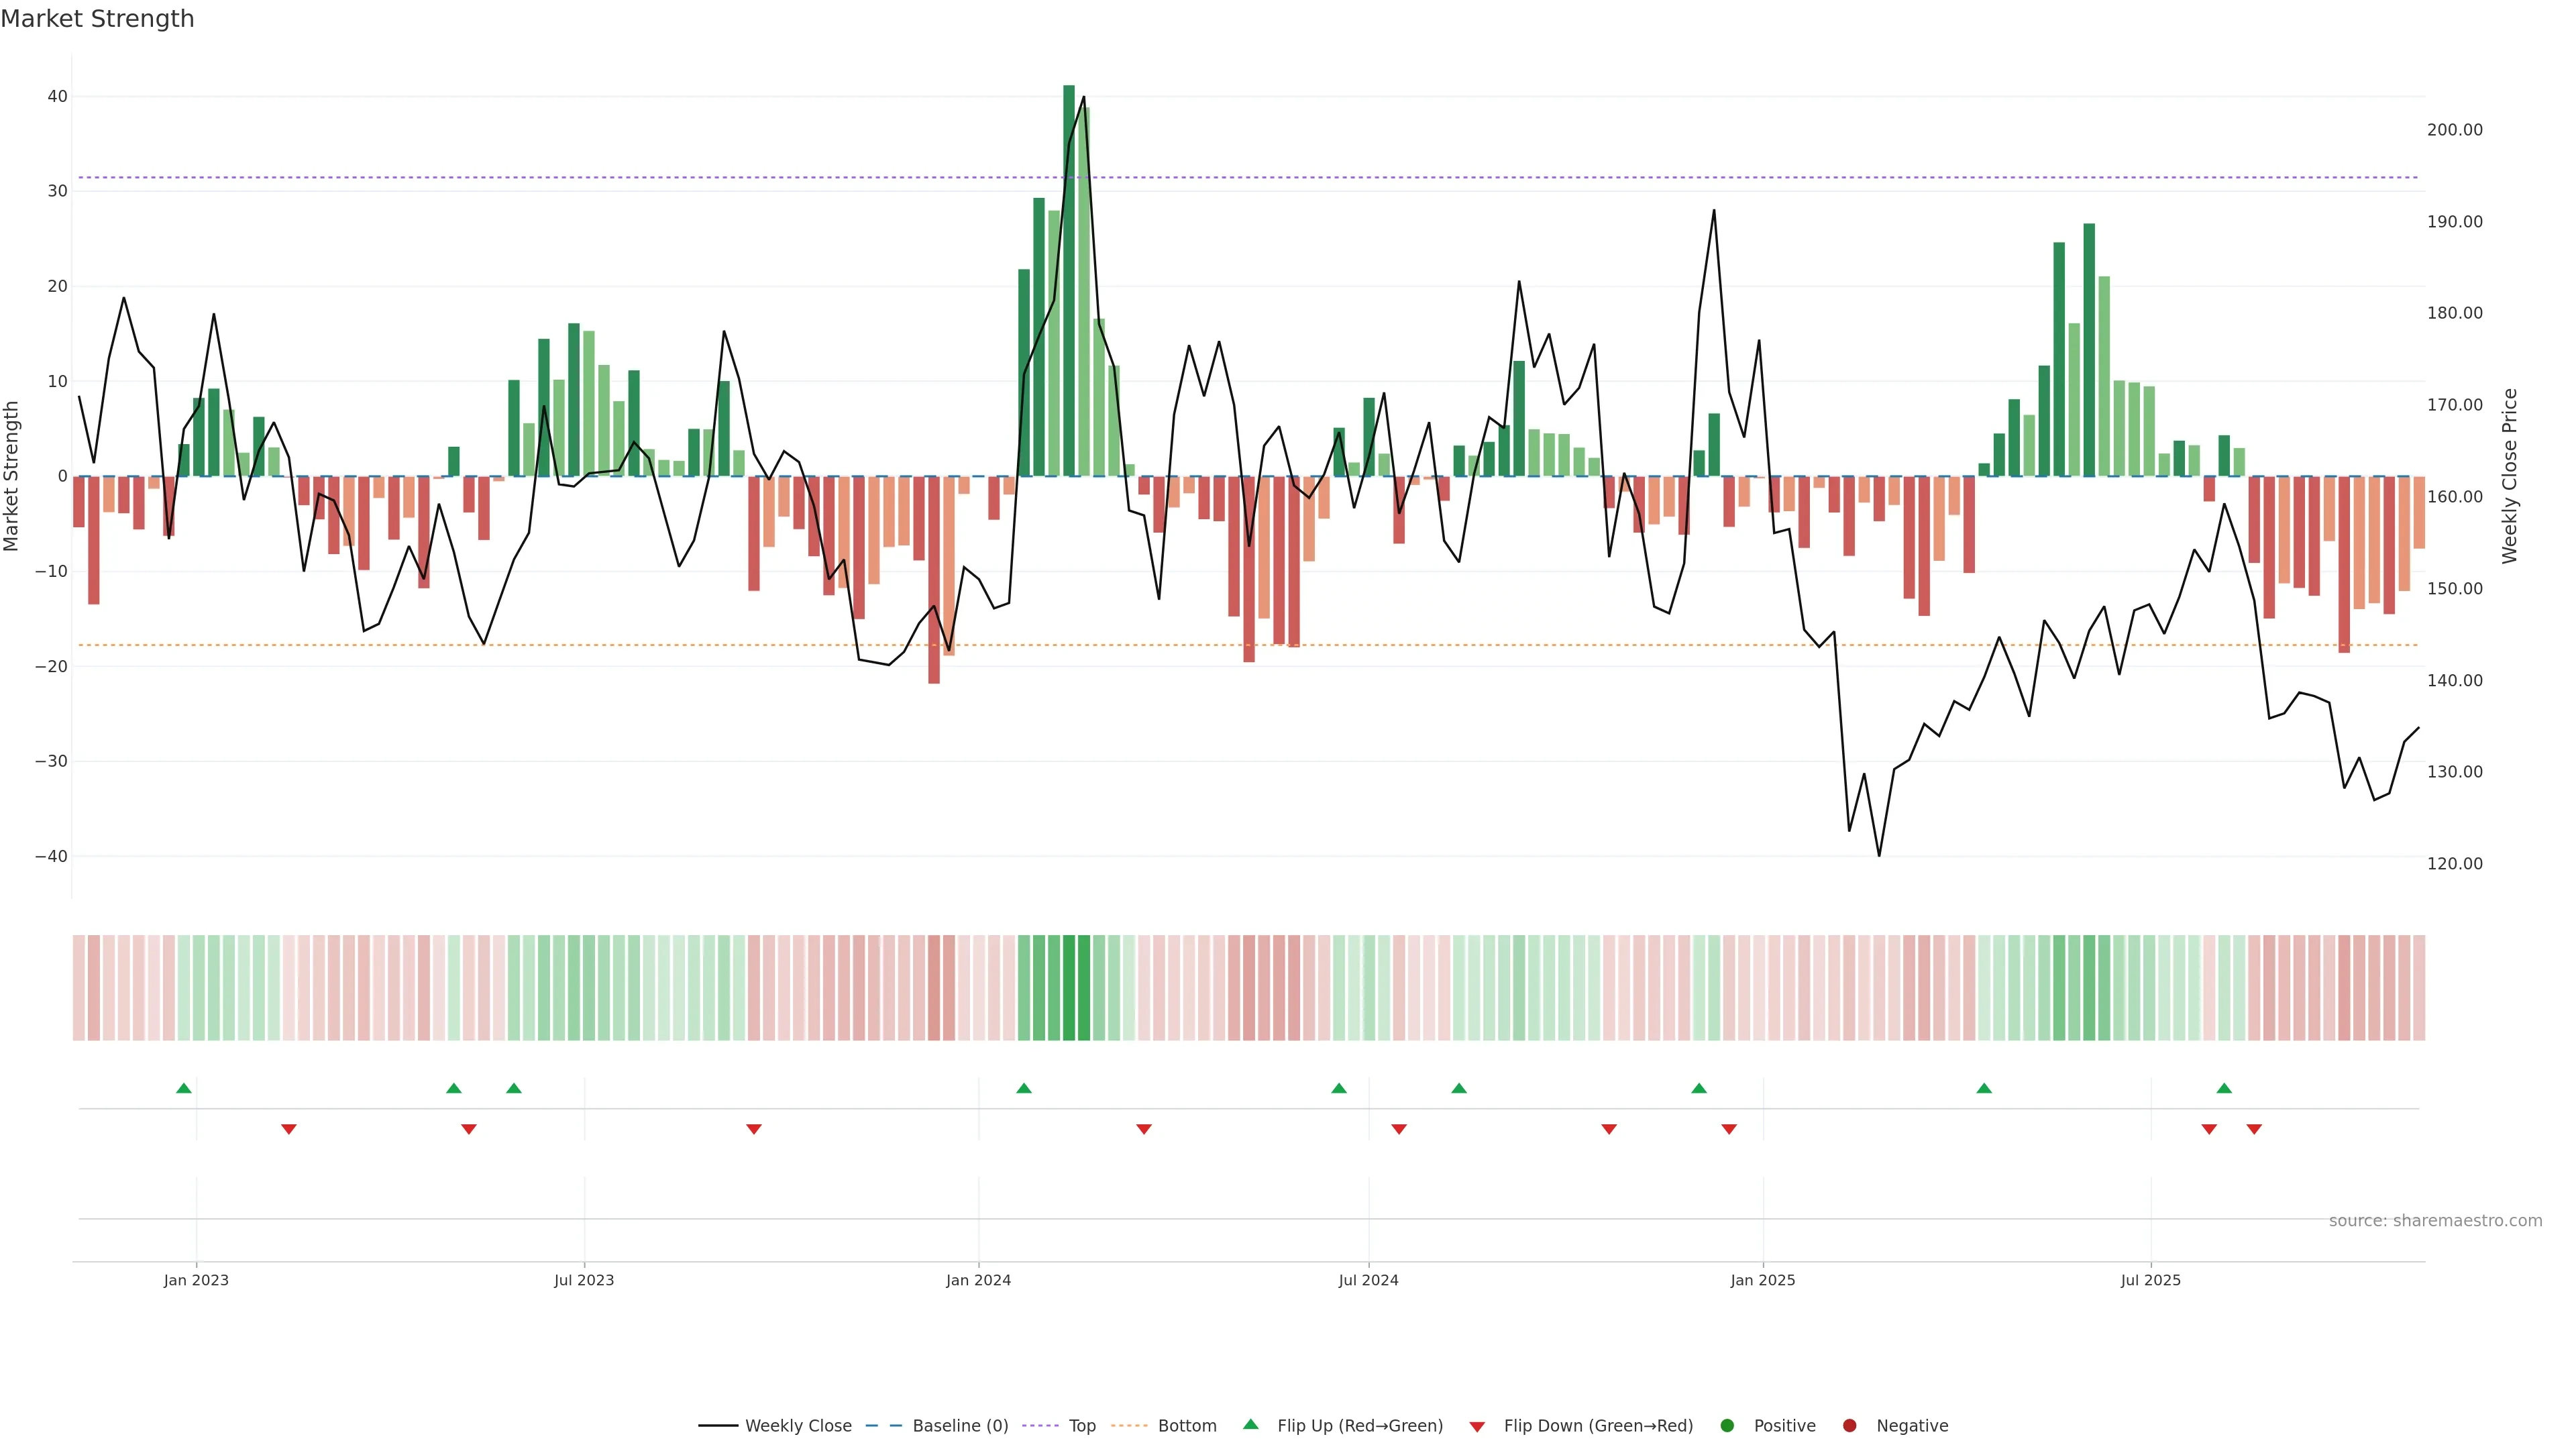Click the first red flip-down triangle after Jan 2023
This screenshot has height=1449, width=2576.
pos(289,1129)
